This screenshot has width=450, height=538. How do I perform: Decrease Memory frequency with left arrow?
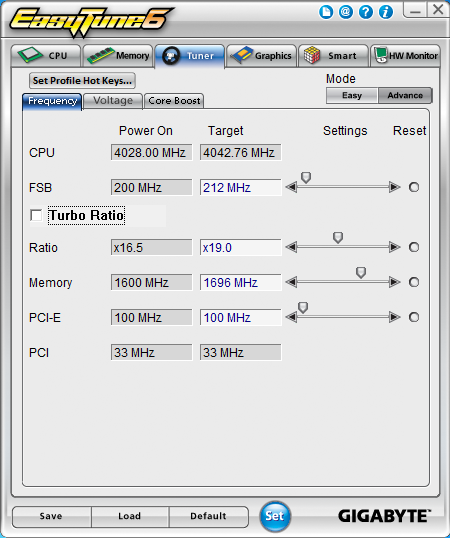(291, 282)
